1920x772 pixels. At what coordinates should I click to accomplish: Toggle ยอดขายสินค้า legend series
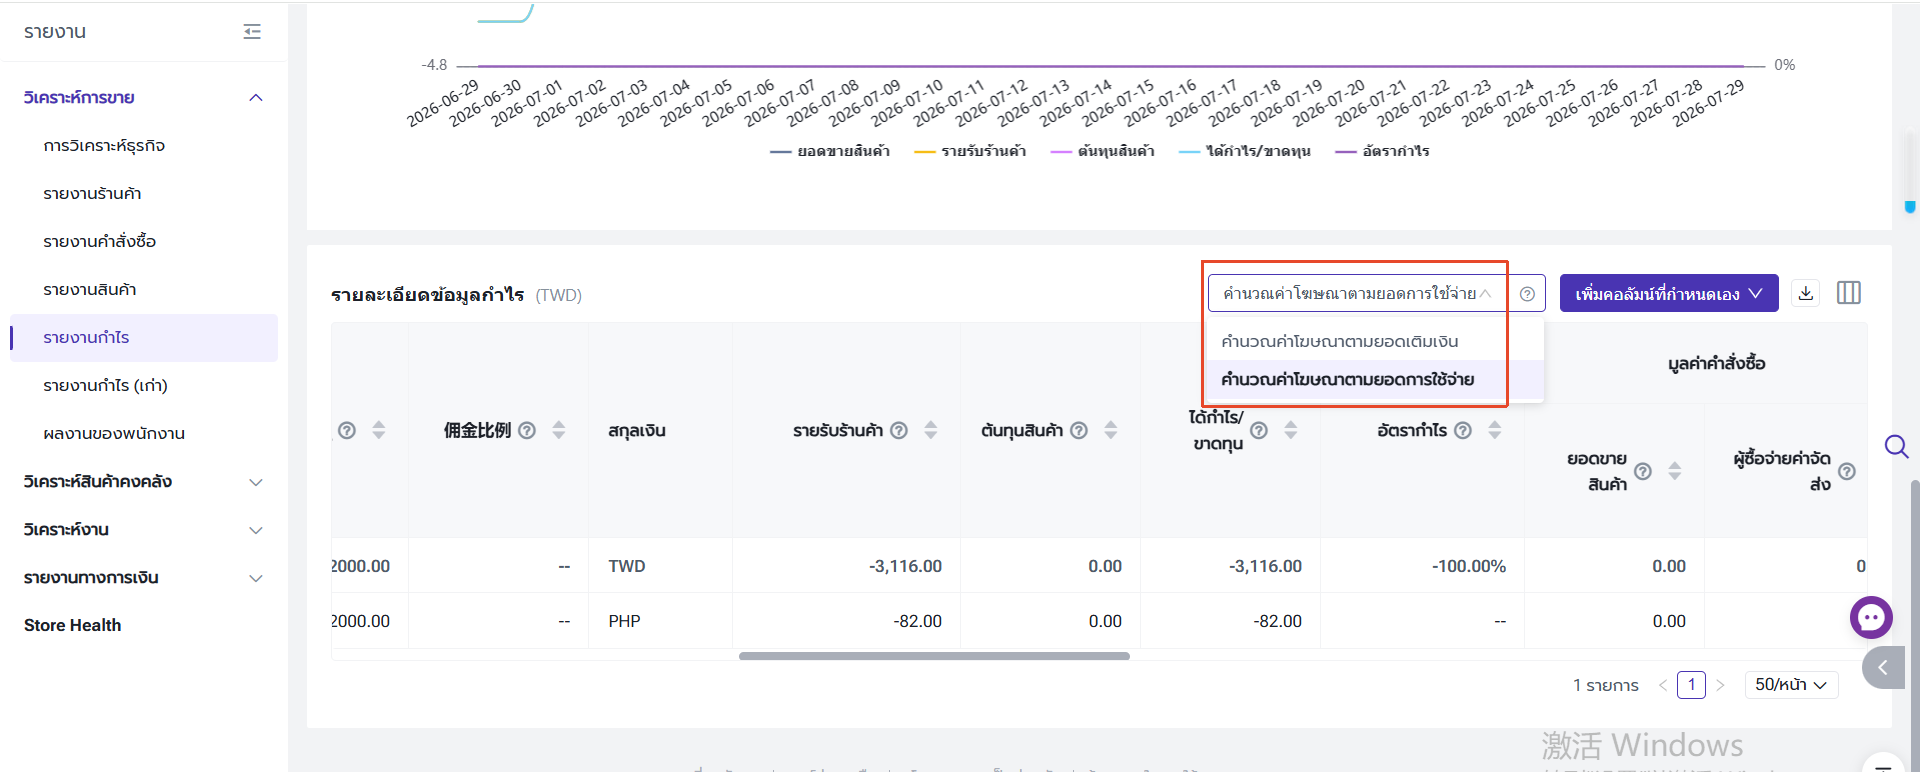coord(830,151)
